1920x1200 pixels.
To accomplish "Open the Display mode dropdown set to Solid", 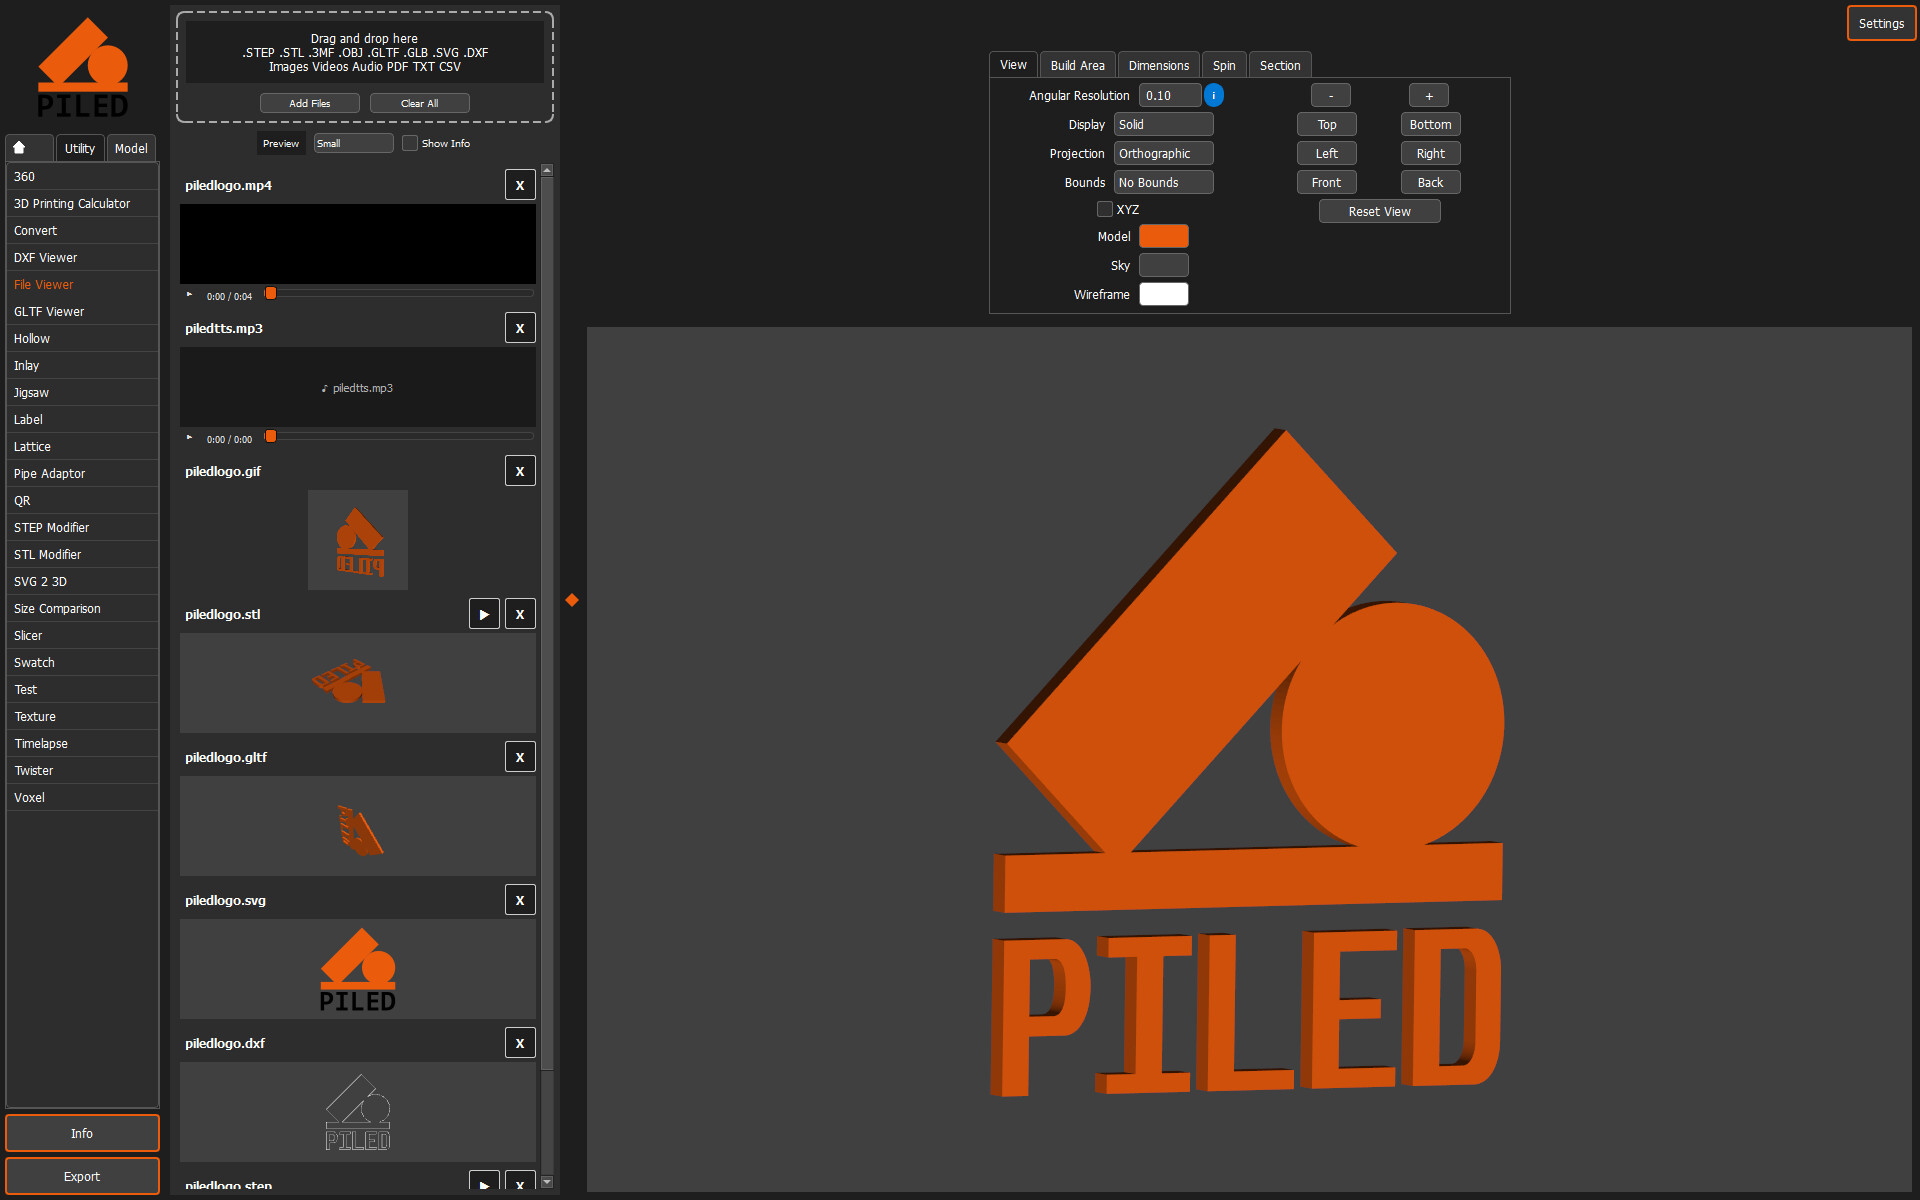I will pos(1164,125).
